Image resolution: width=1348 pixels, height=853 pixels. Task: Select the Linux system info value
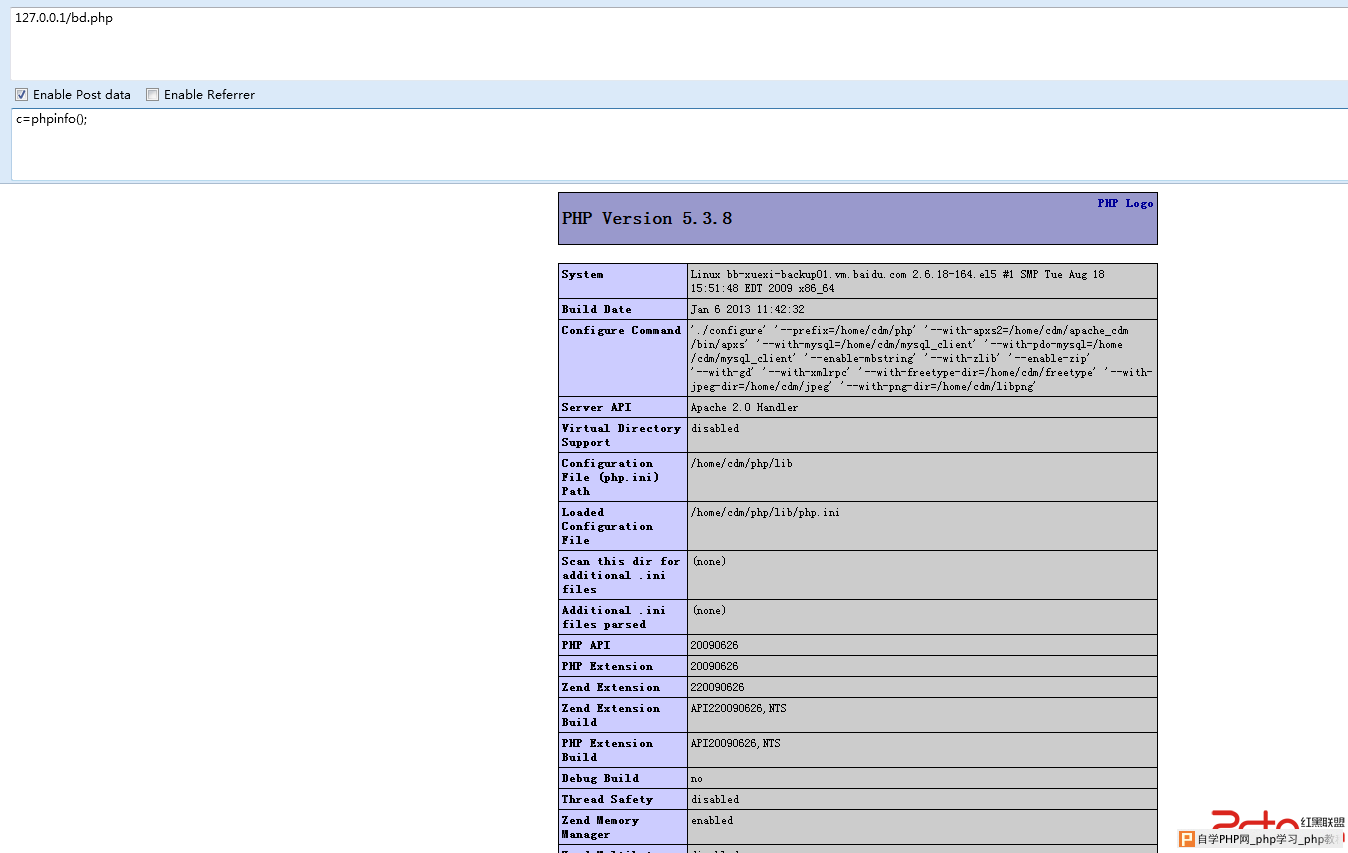coord(898,281)
